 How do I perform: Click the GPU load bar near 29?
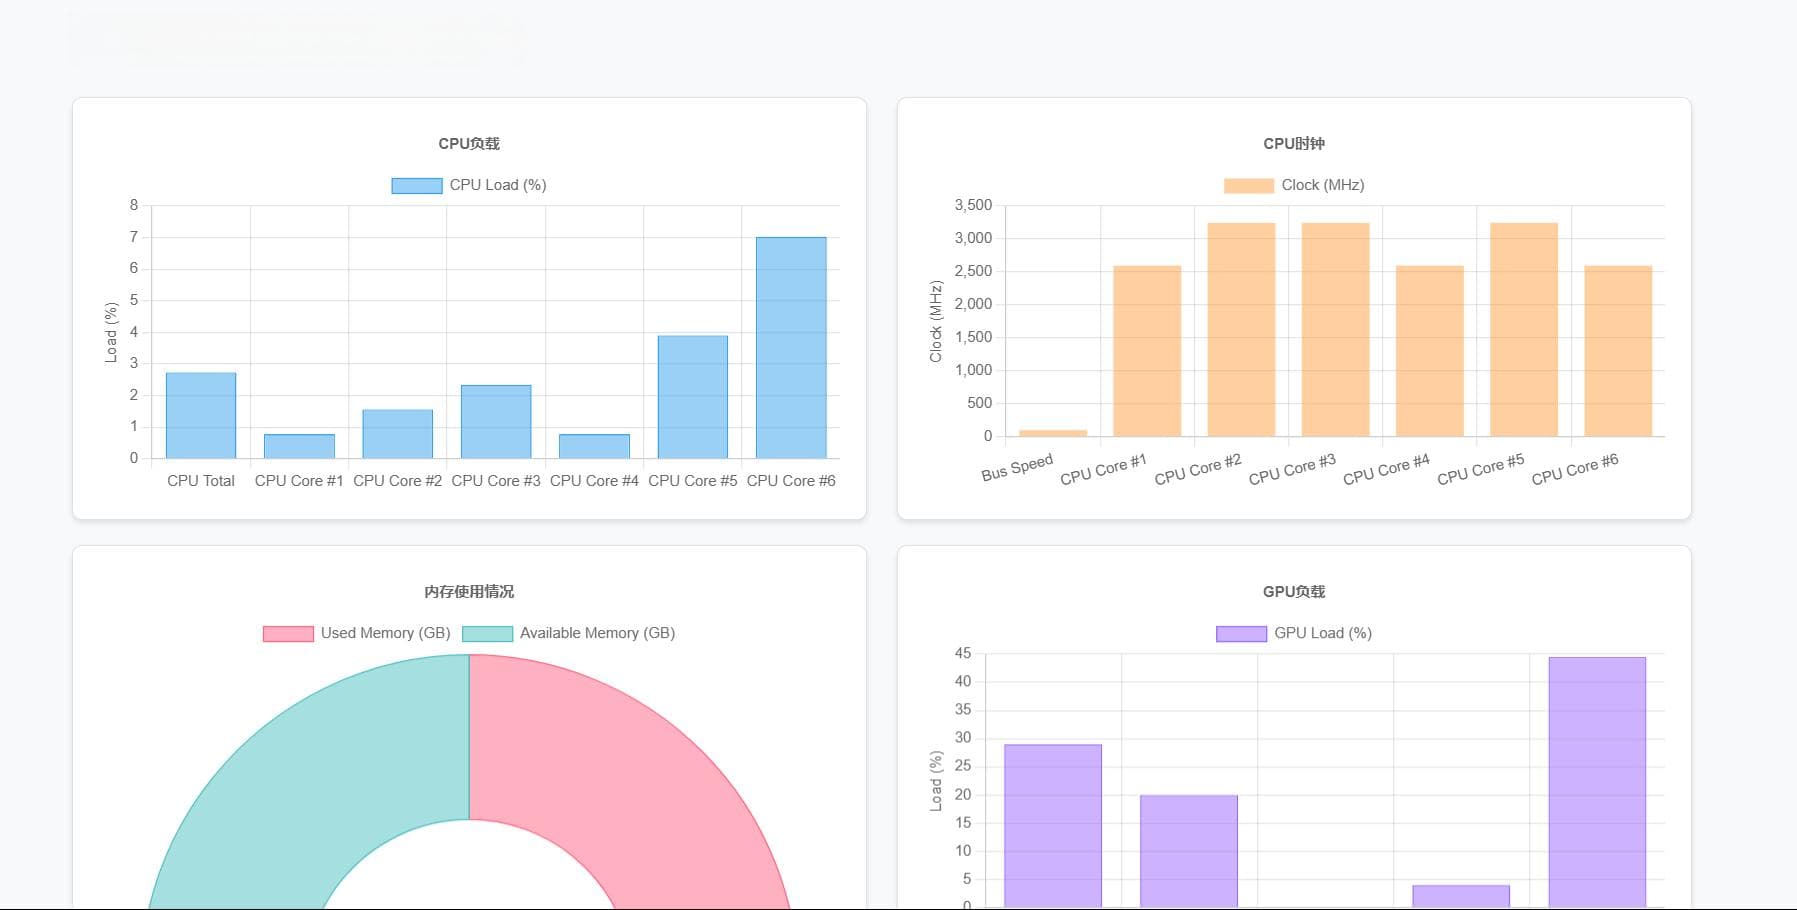tap(1053, 825)
